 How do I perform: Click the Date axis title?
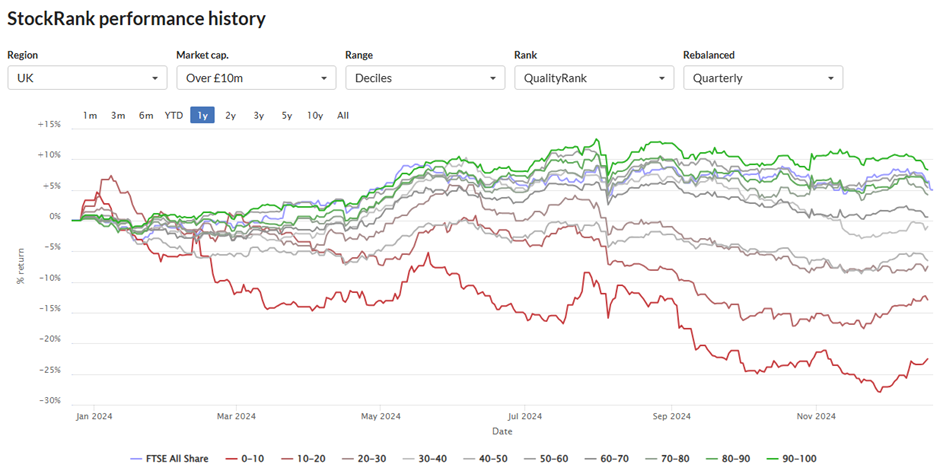click(x=502, y=431)
